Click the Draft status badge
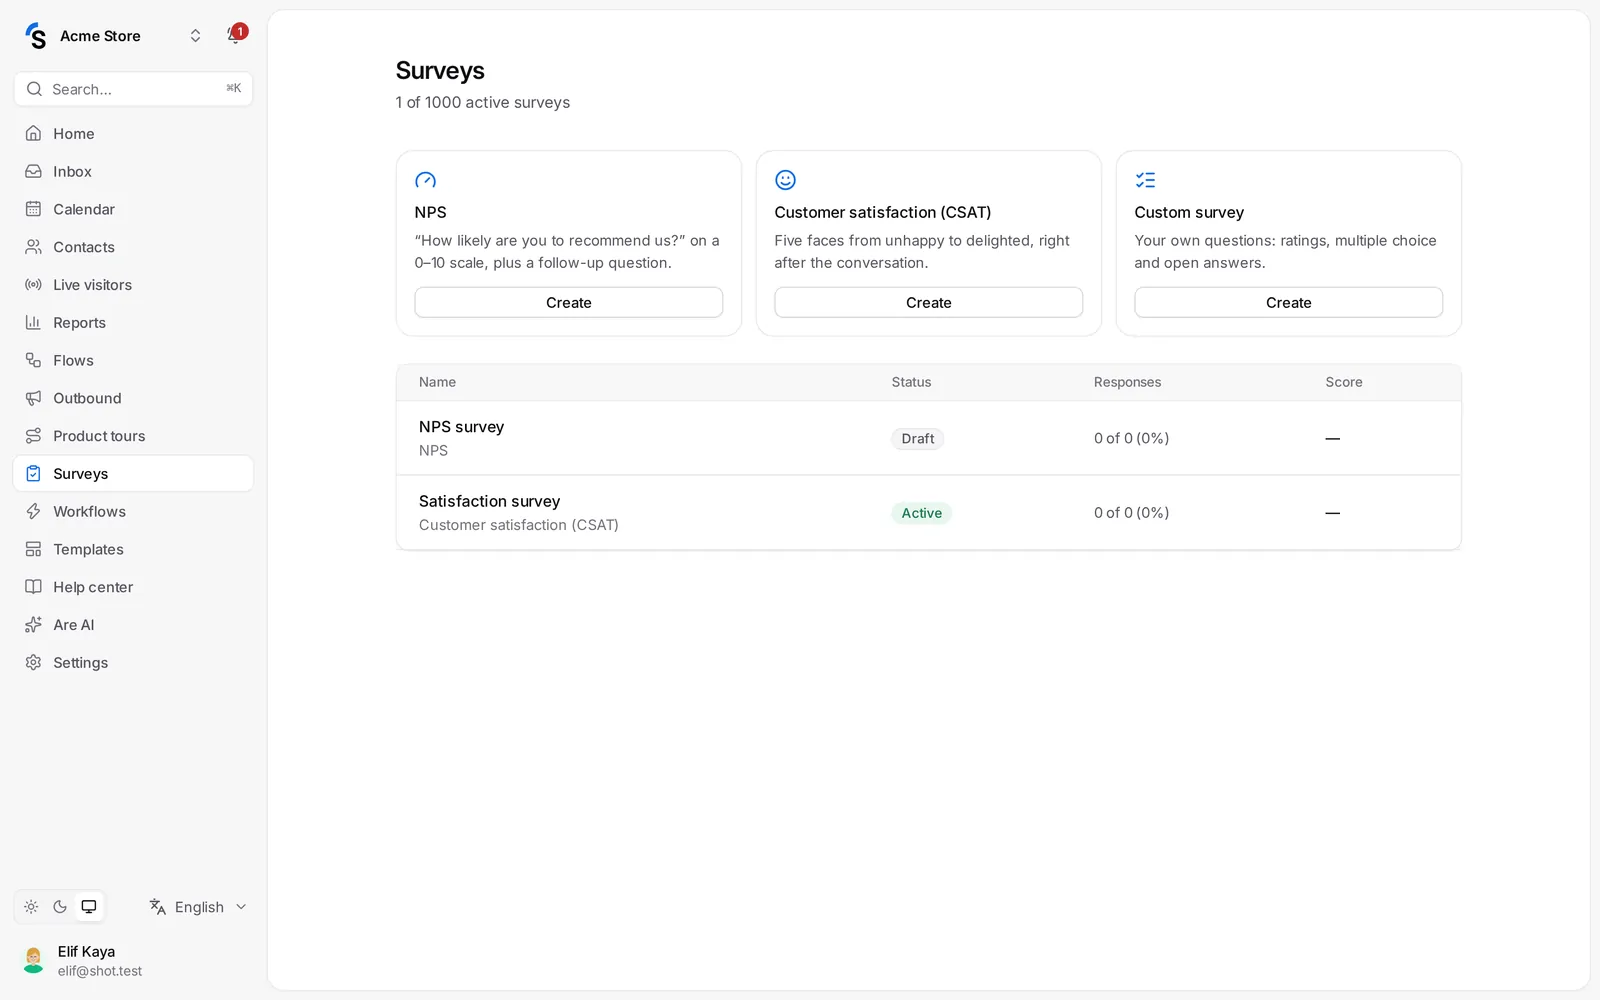This screenshot has height=1000, width=1600. [x=917, y=438]
